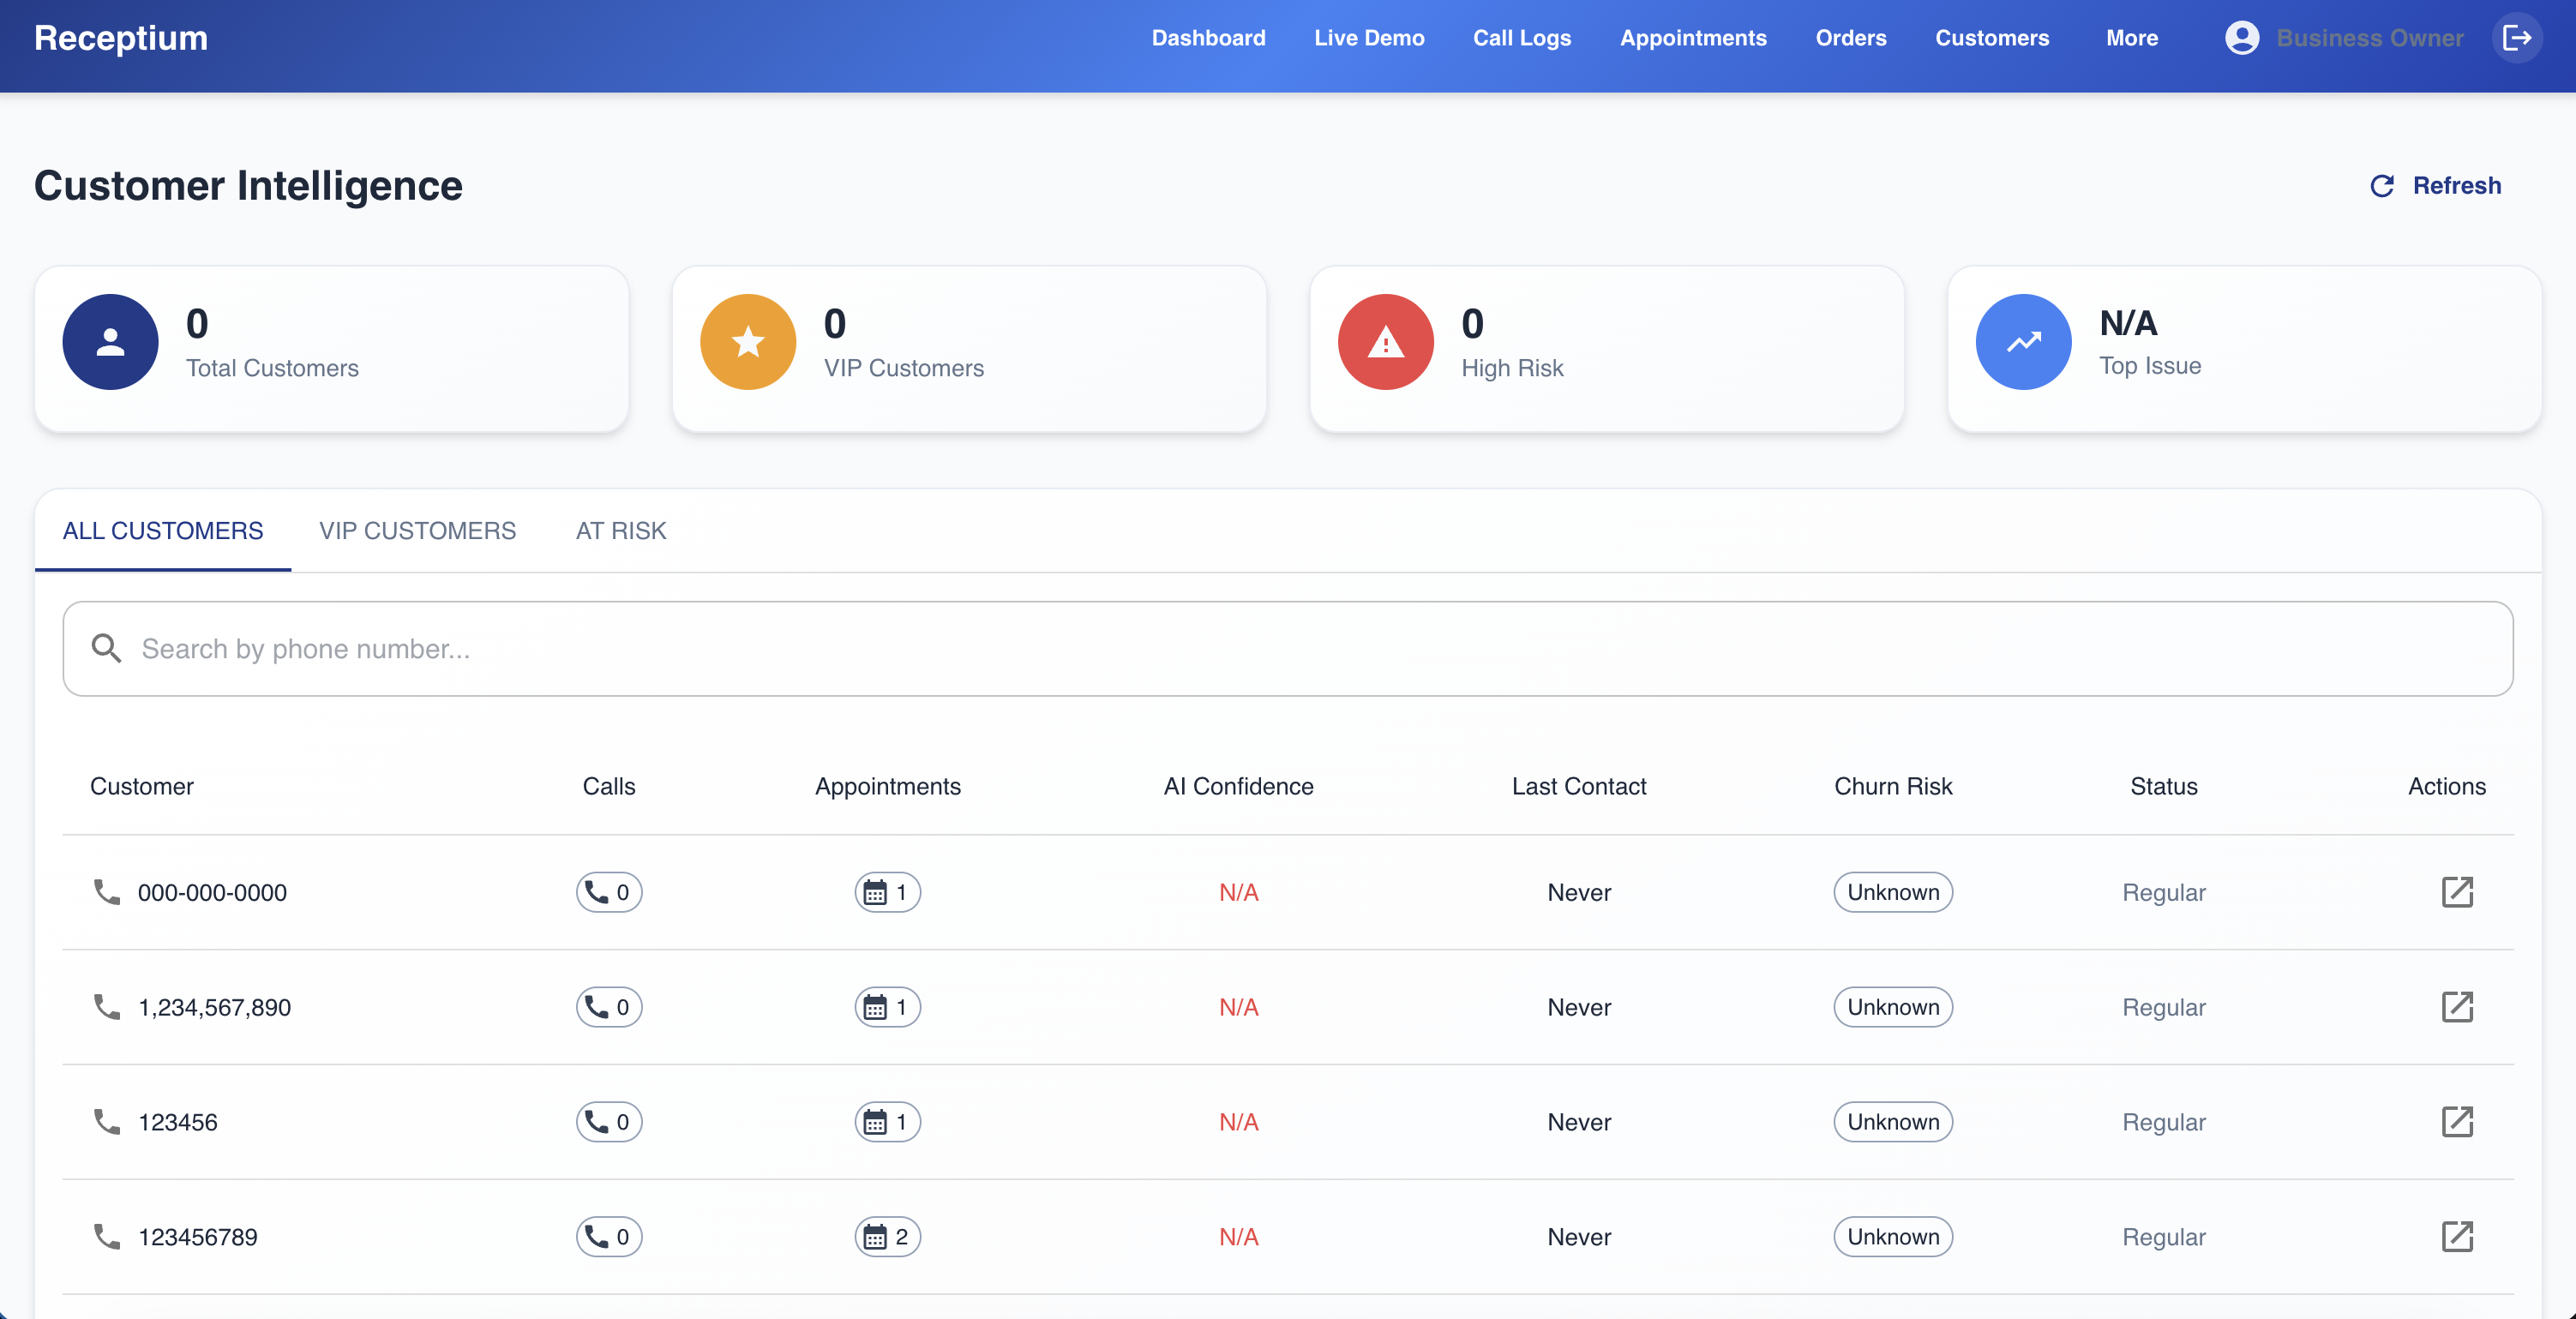Click the magnifier icon in search box
This screenshot has width=2576, height=1319.
point(106,649)
